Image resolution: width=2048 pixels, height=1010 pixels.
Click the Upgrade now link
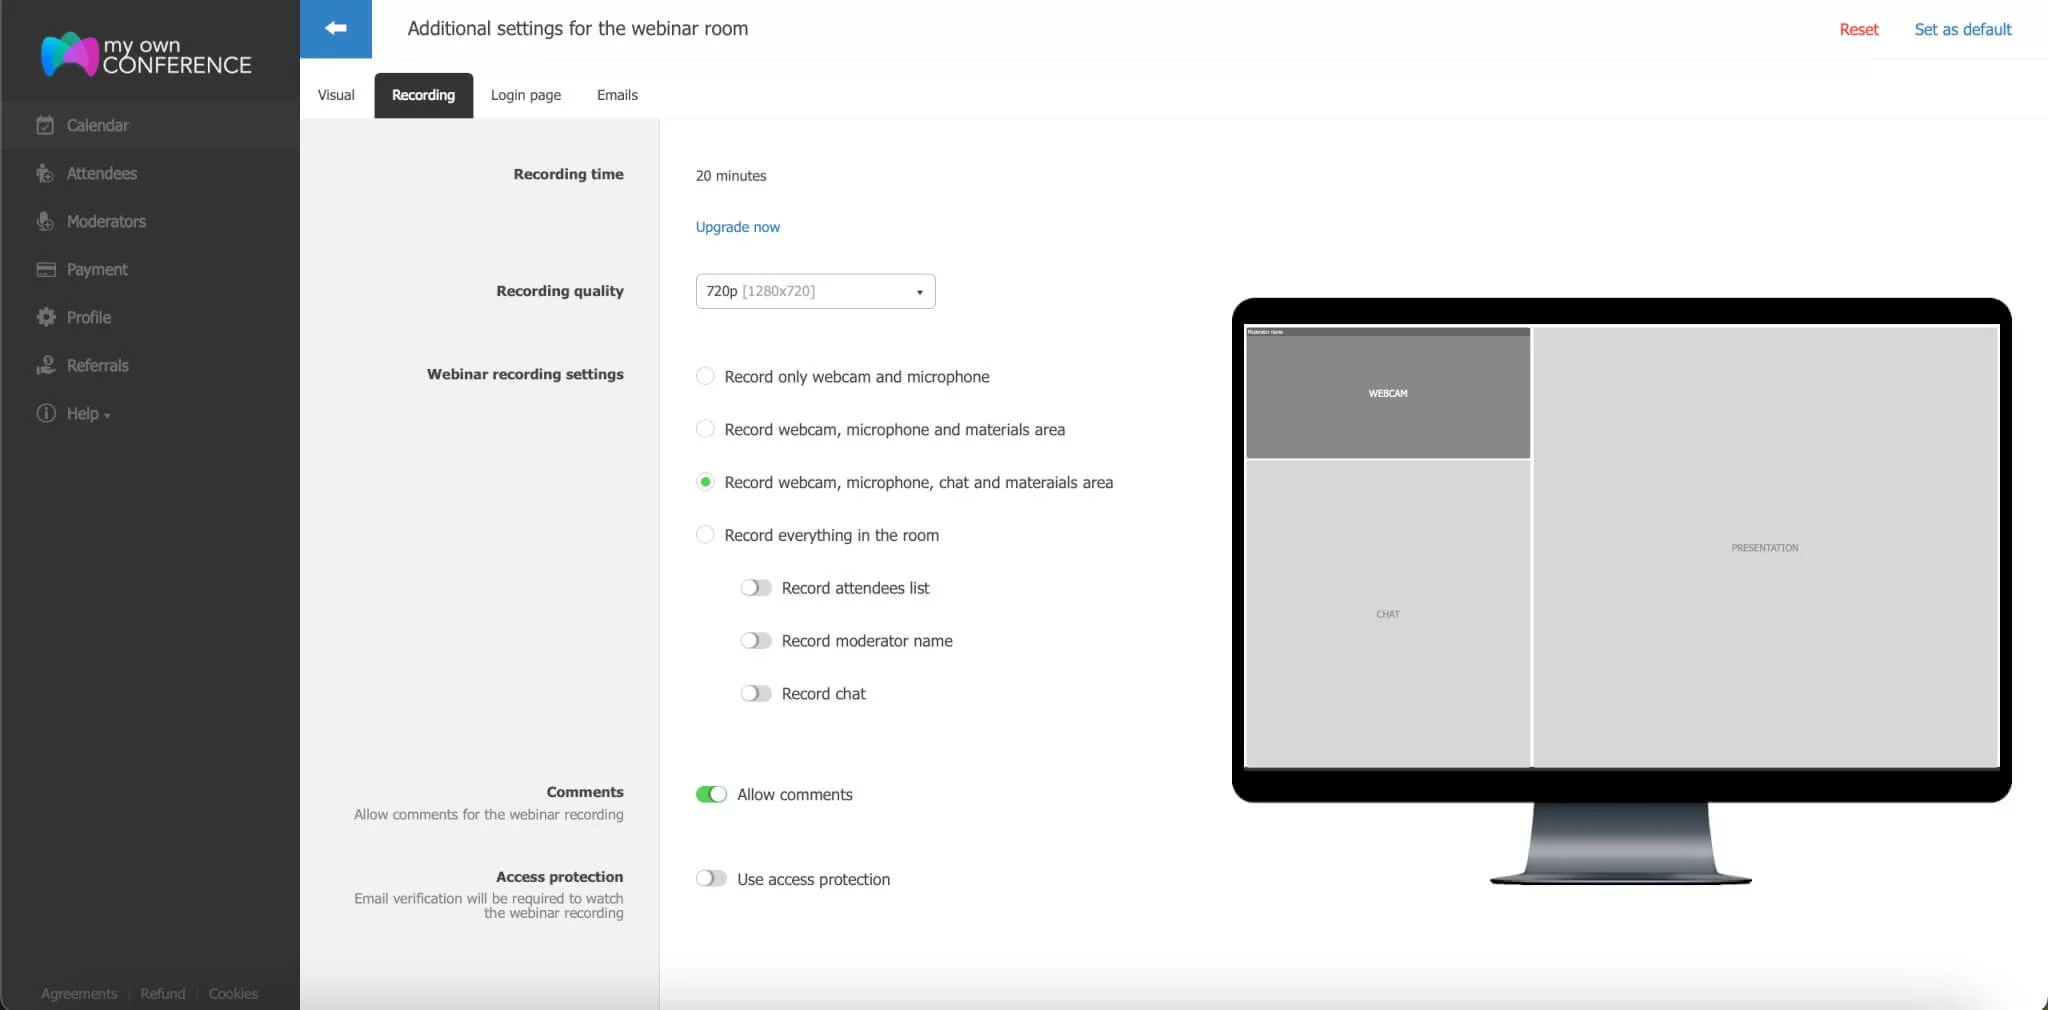click(737, 227)
